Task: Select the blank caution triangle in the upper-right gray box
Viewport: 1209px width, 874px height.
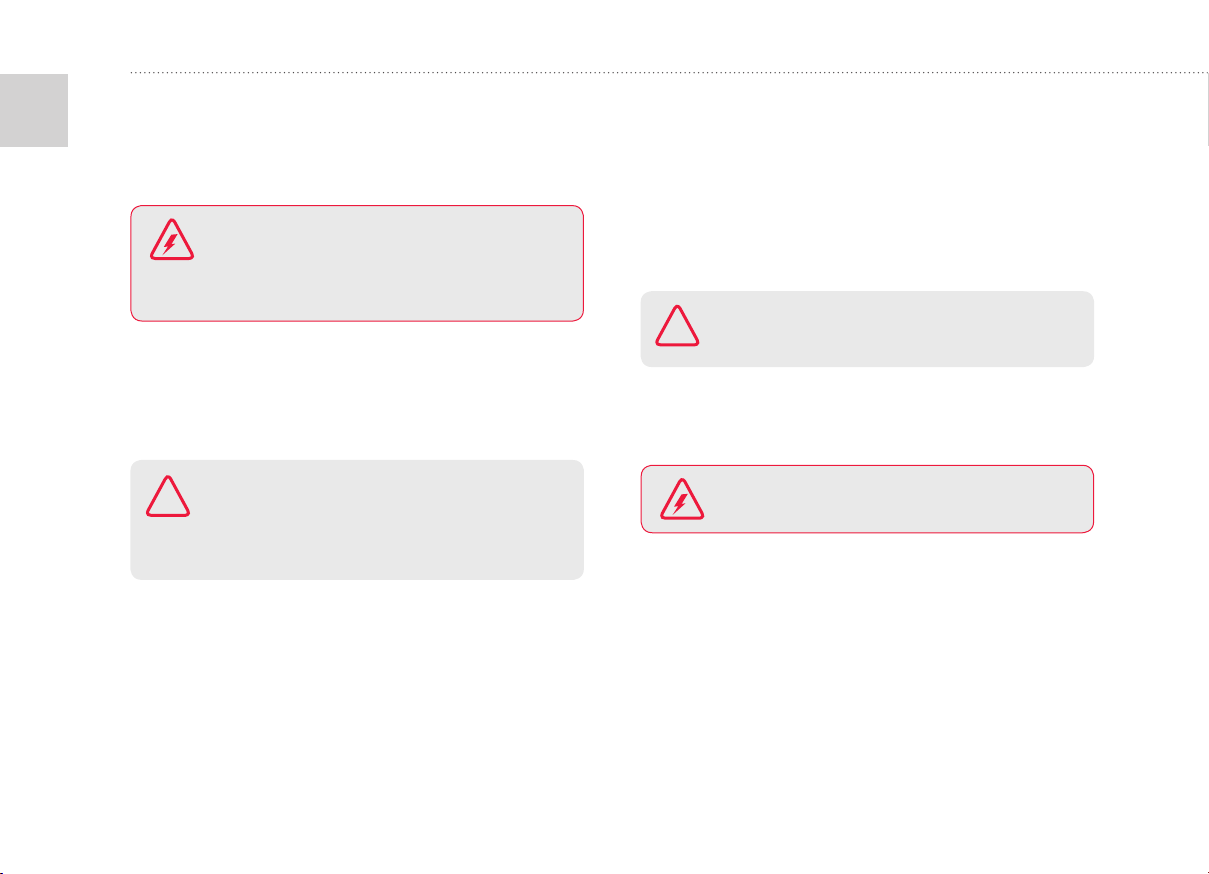Action: [x=678, y=326]
